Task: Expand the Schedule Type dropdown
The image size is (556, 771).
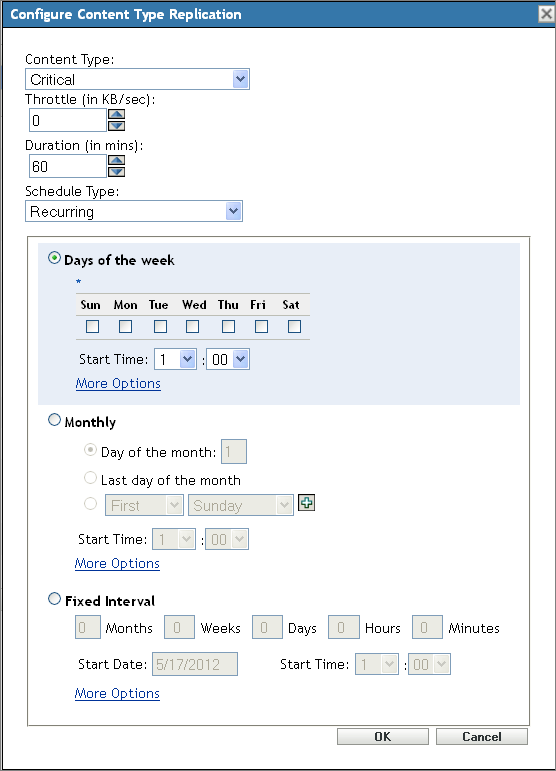Action: click(x=134, y=211)
